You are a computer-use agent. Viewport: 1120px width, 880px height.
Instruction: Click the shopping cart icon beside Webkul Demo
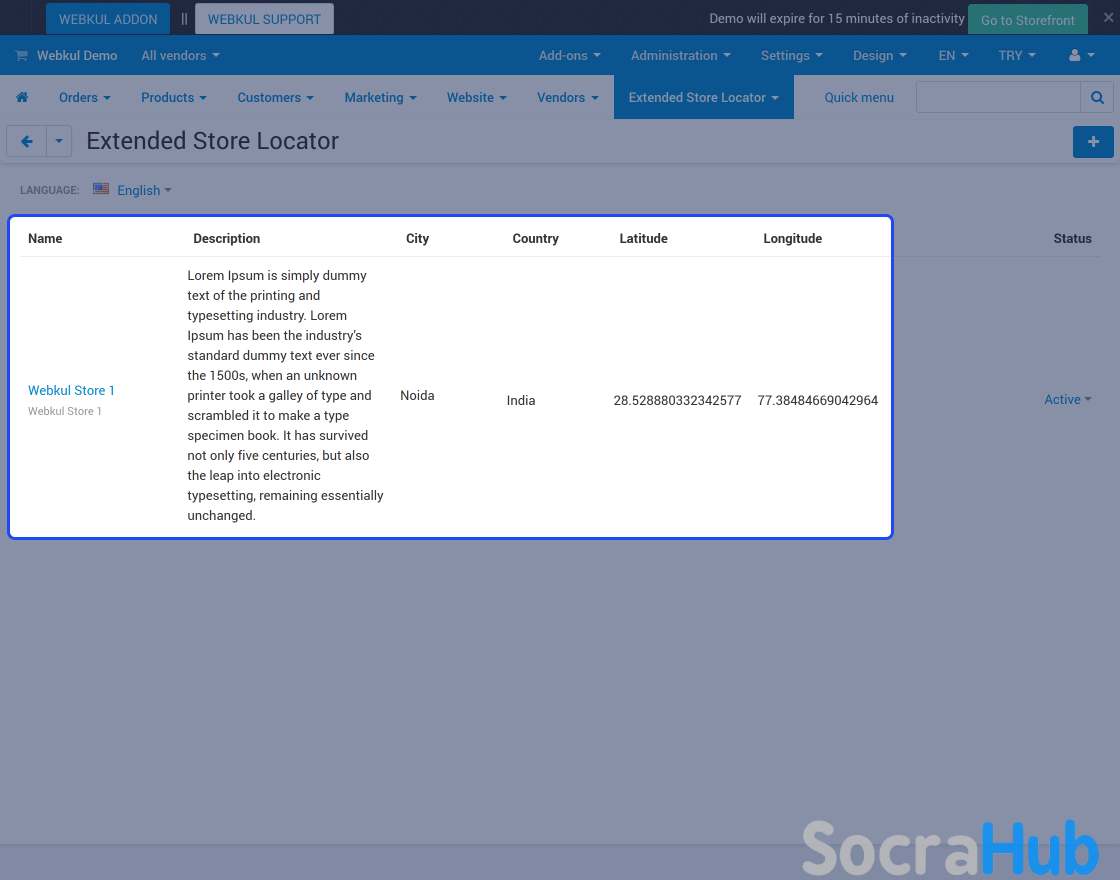(21, 55)
